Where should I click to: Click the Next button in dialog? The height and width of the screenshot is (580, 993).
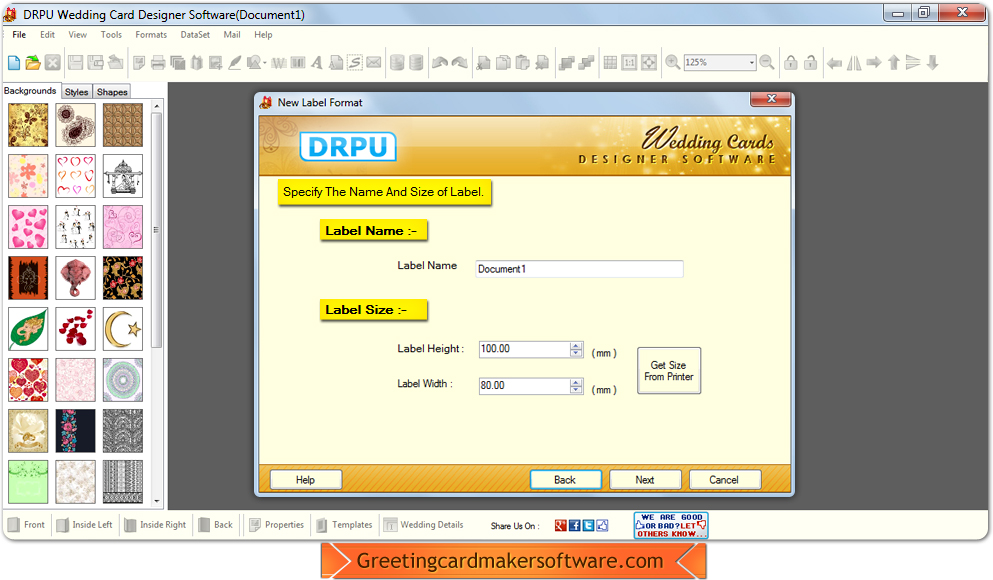tap(645, 480)
